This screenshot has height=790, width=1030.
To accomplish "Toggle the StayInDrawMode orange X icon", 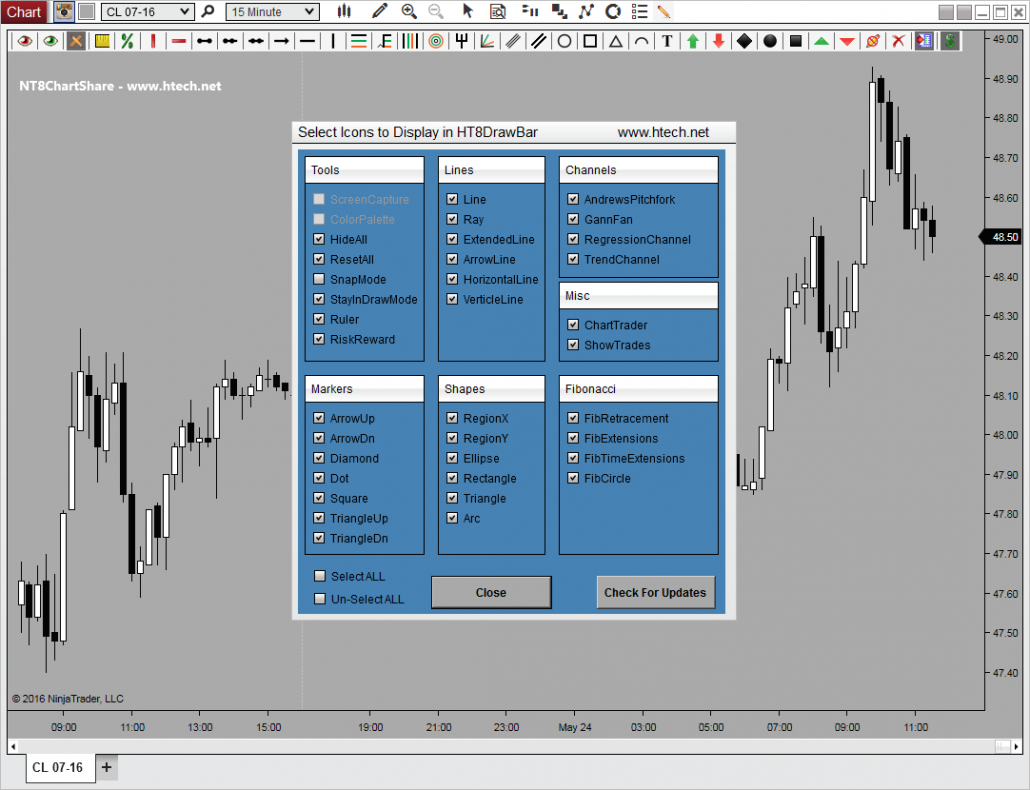I will (76, 41).
